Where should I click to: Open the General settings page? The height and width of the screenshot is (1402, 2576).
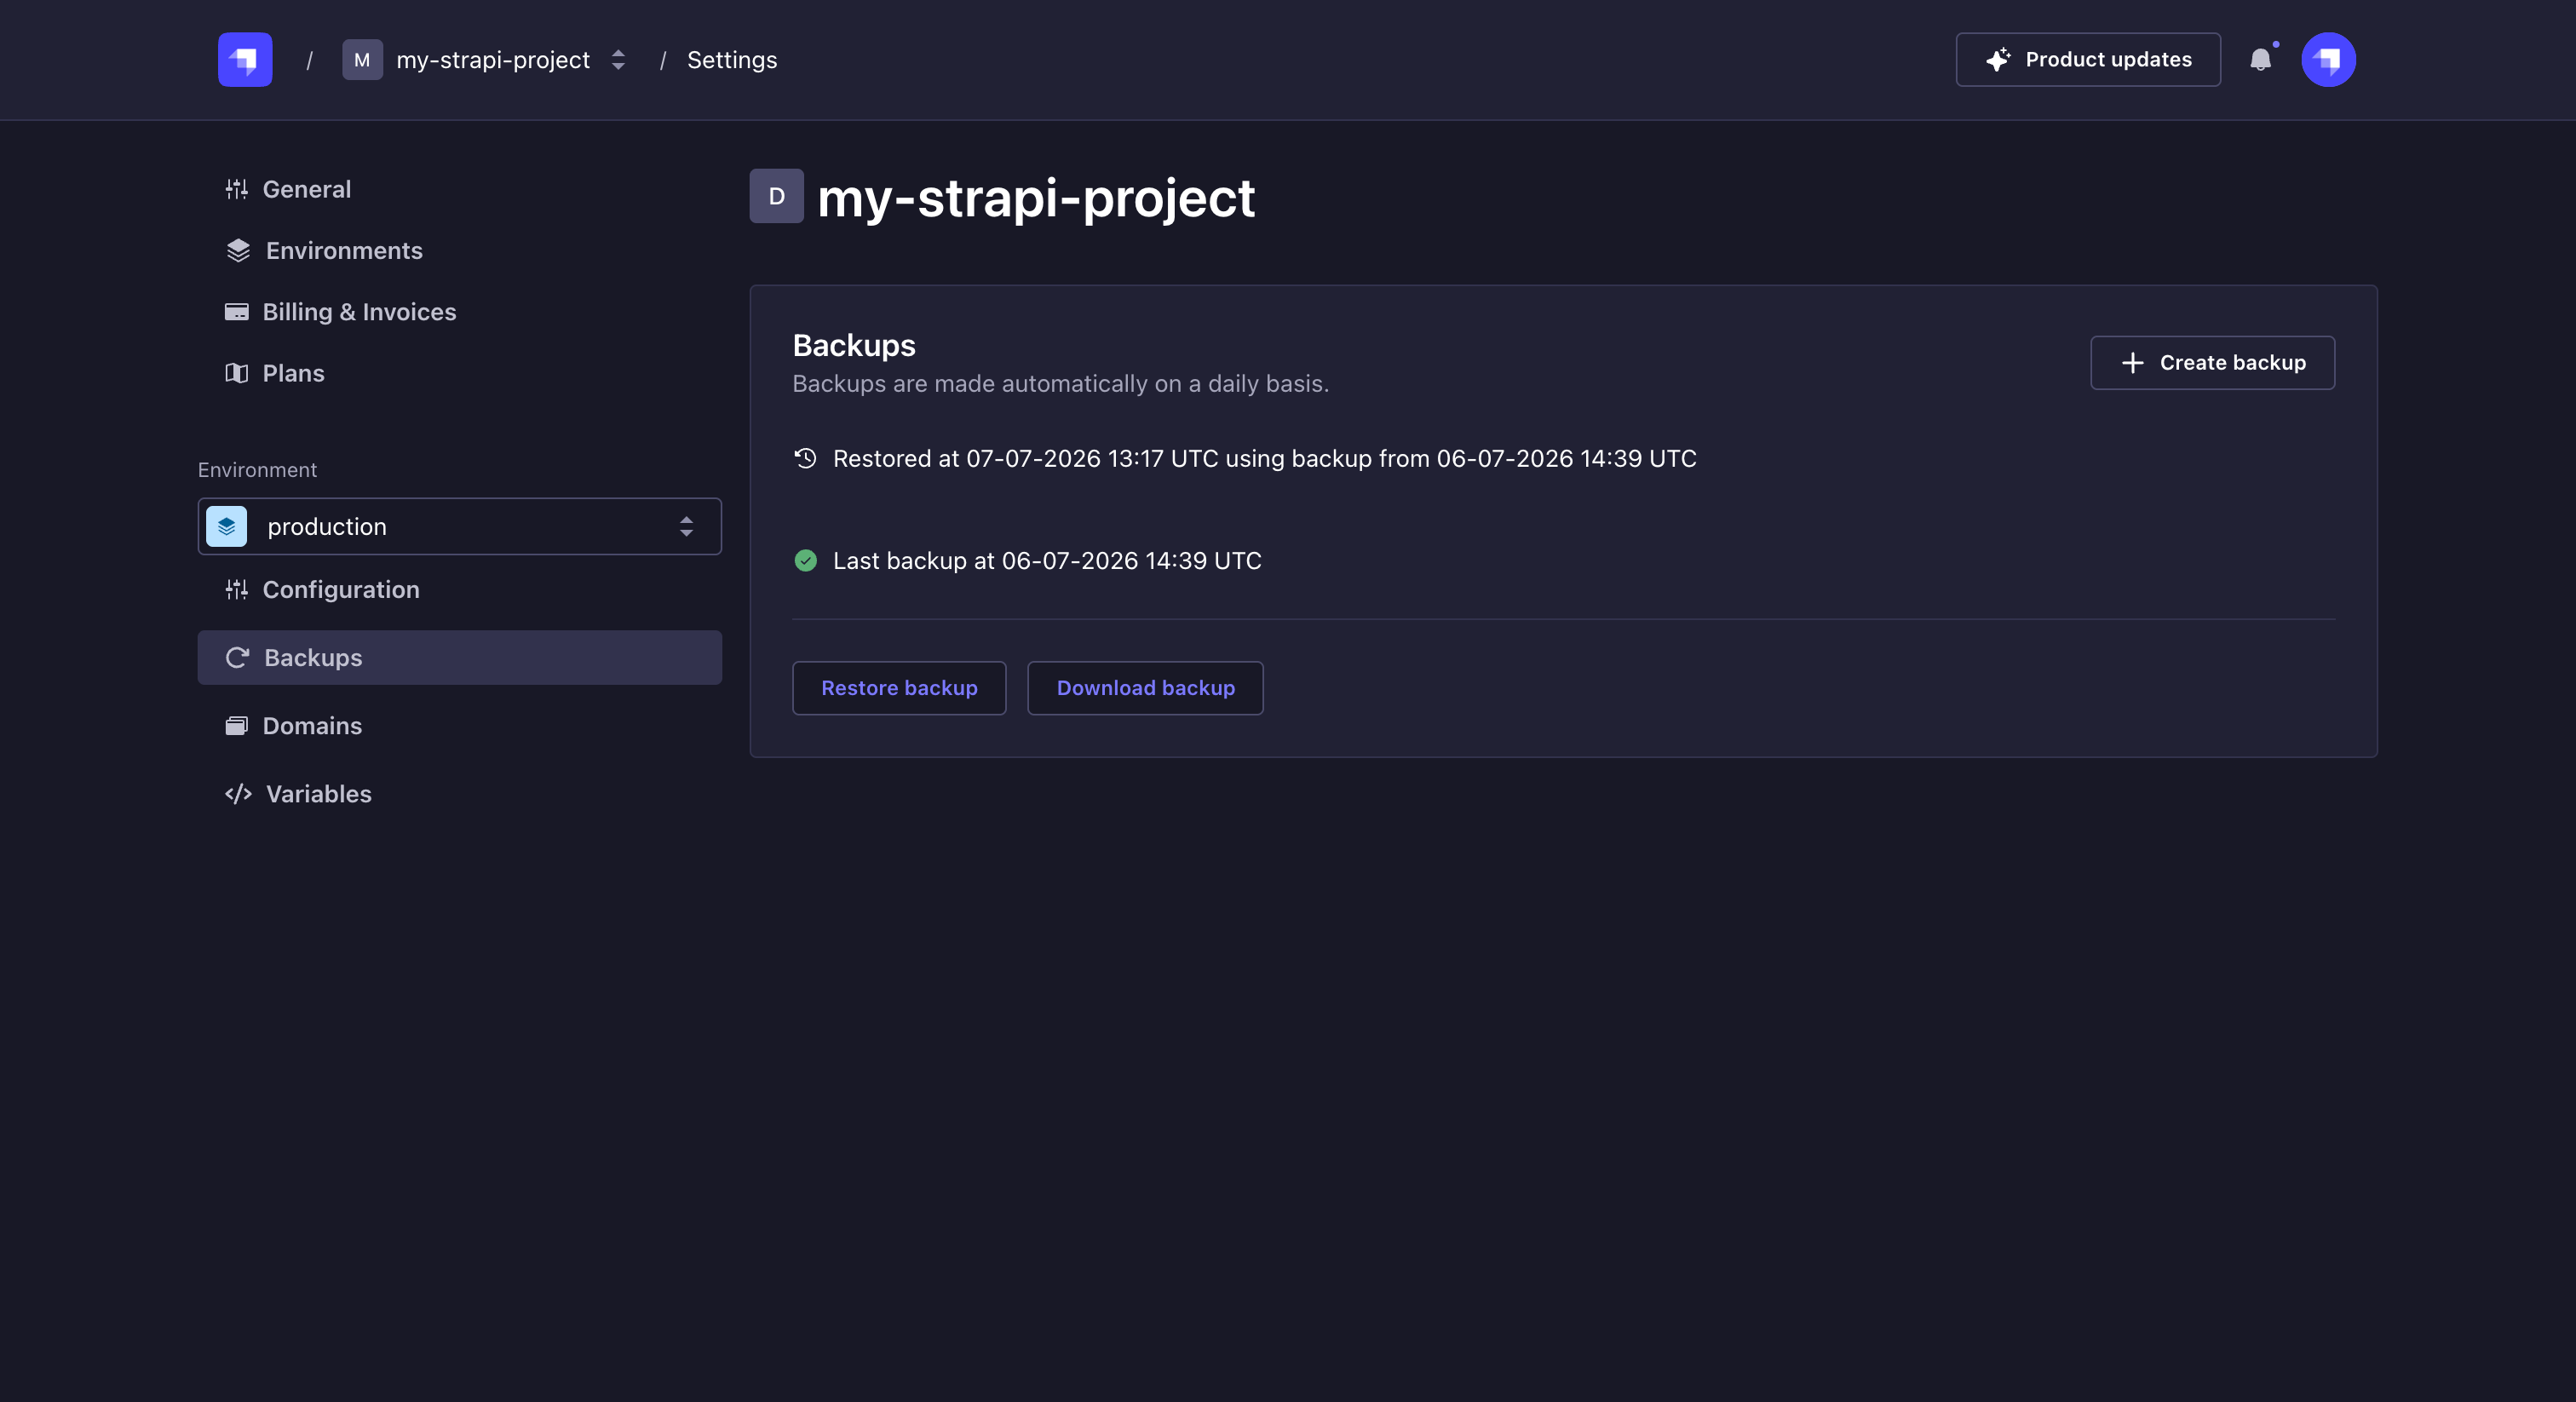tap(288, 189)
